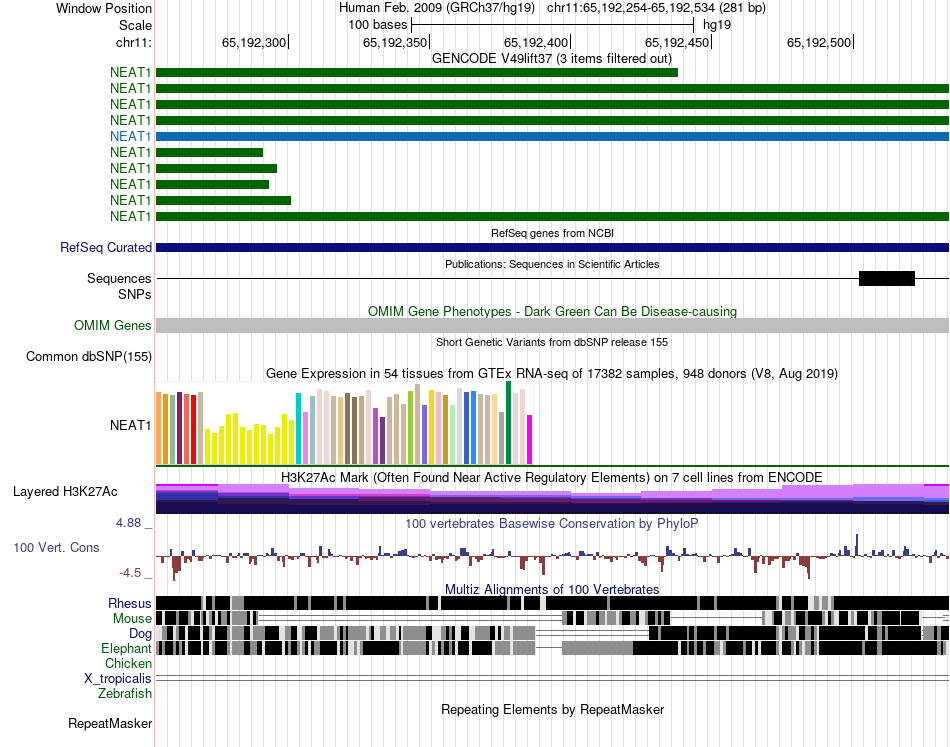Click the 'Sequences' track label

tap(119, 279)
